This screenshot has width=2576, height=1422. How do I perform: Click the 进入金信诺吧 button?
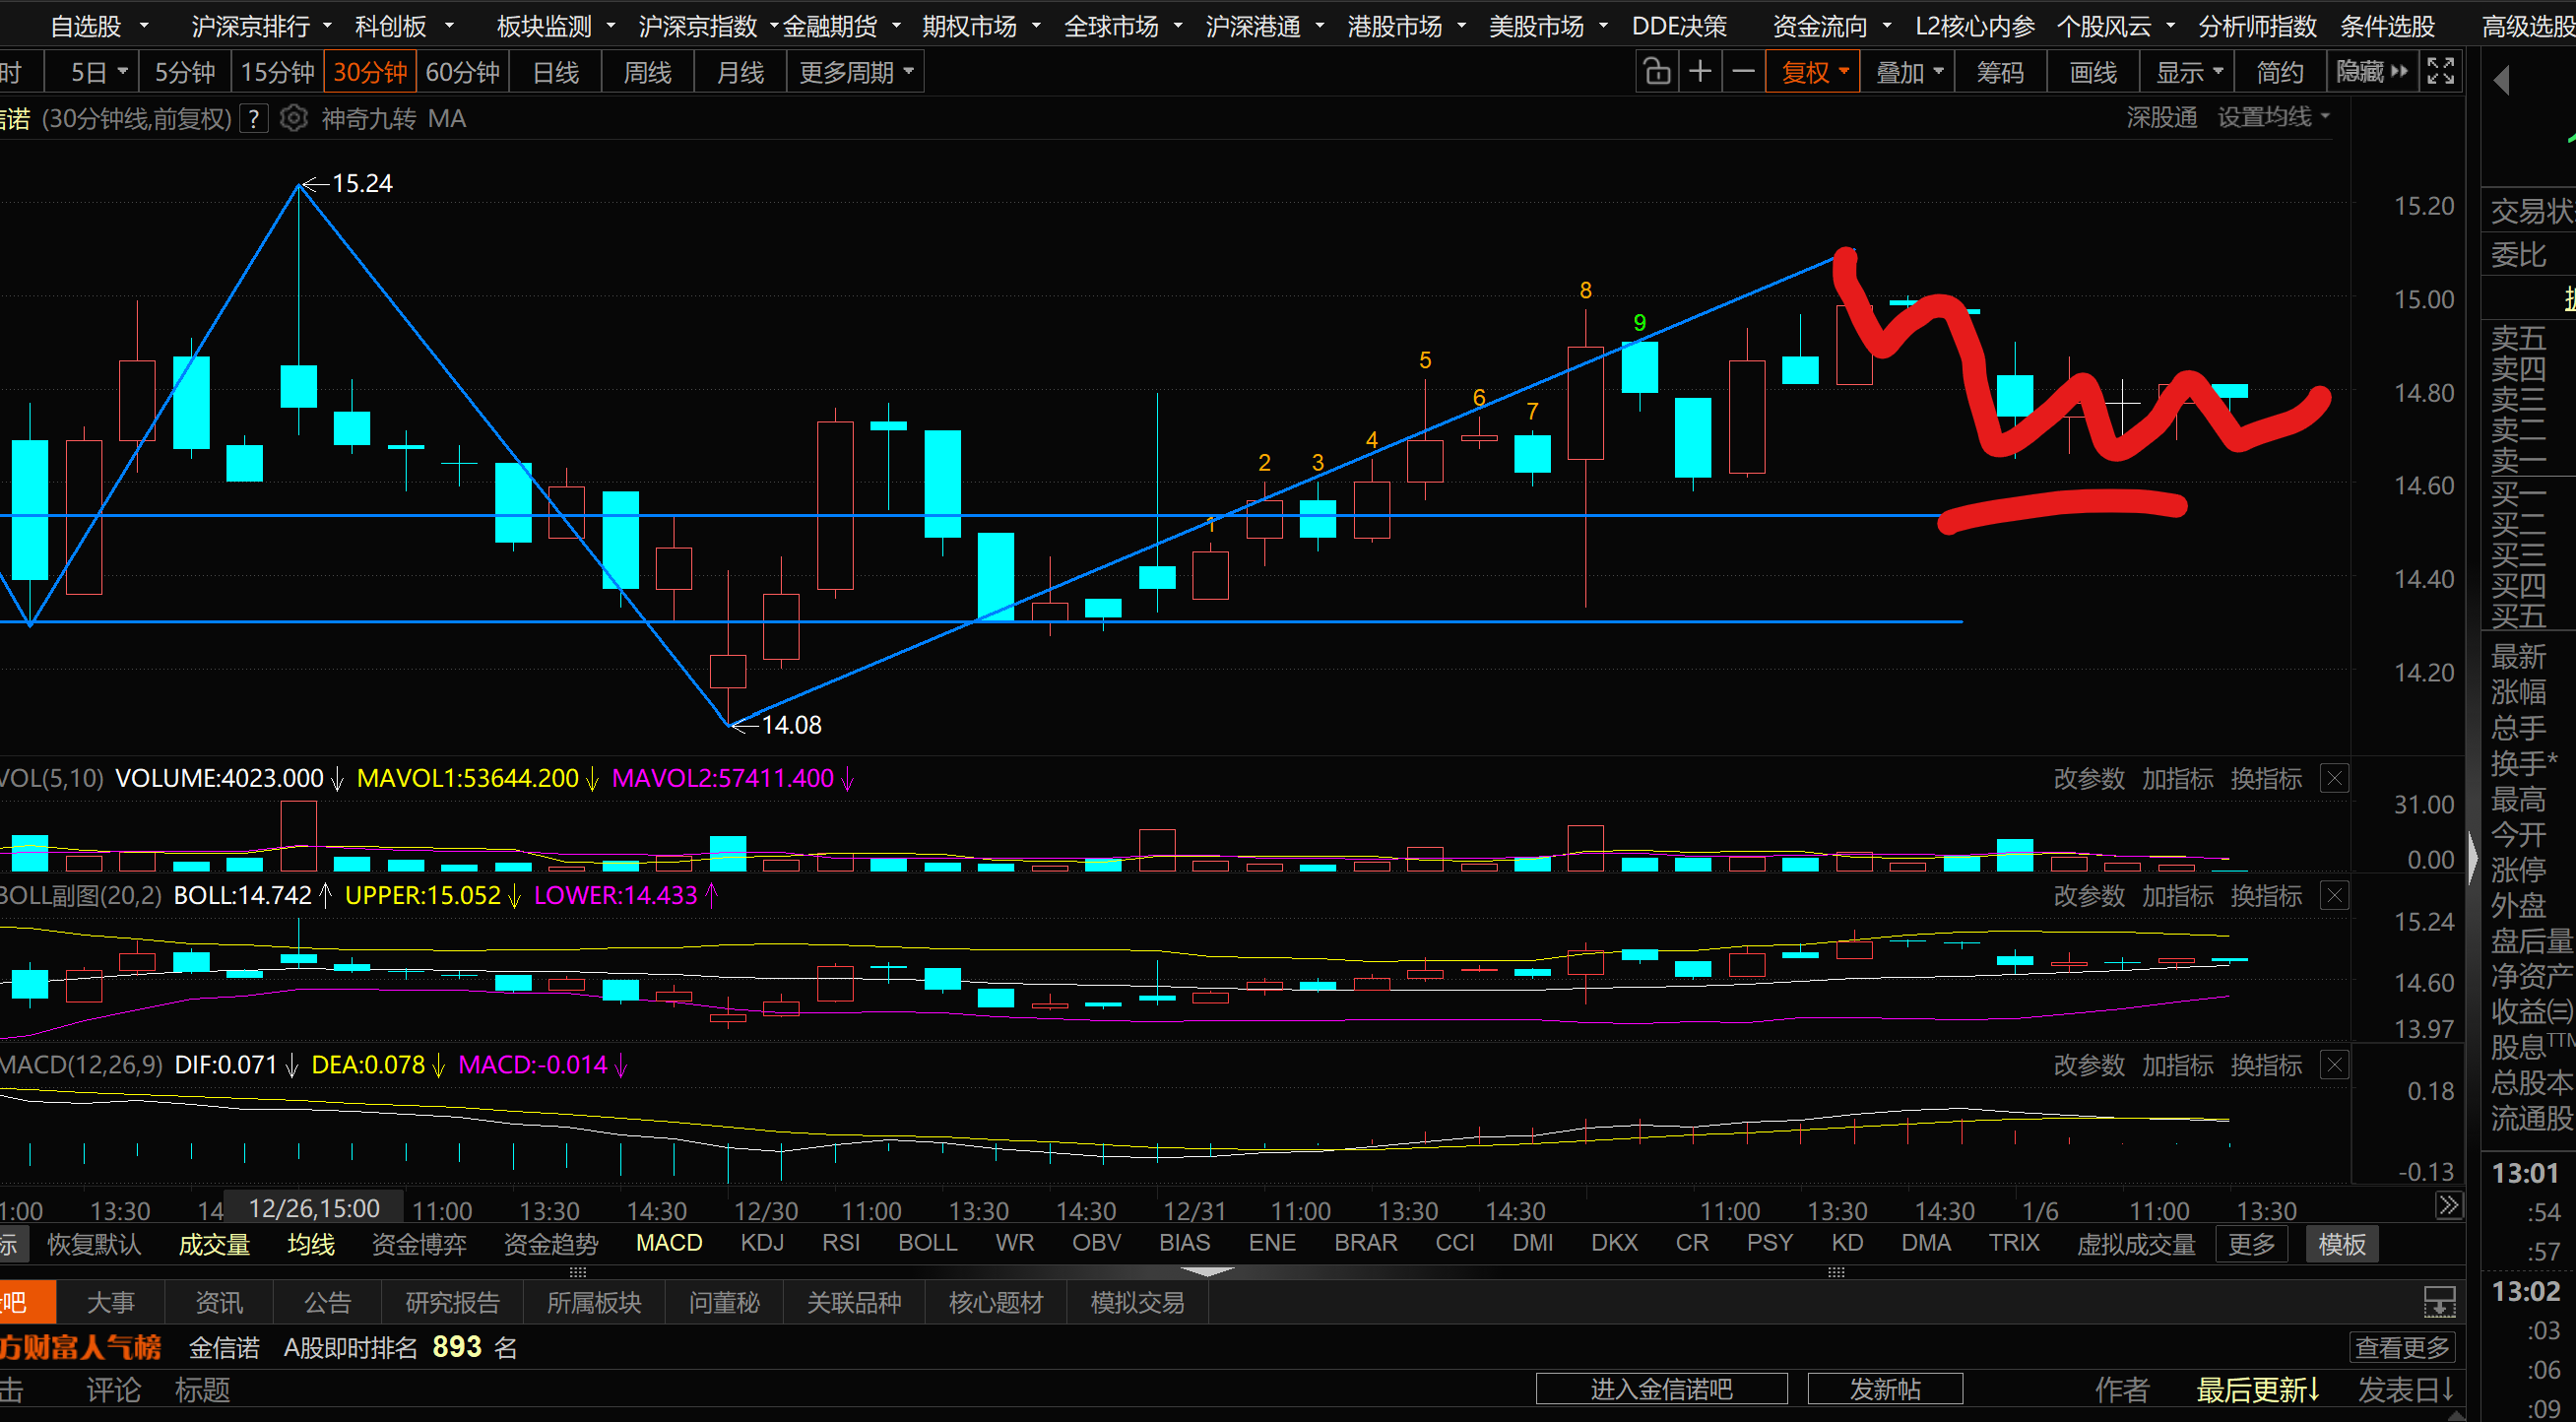(x=1661, y=1389)
